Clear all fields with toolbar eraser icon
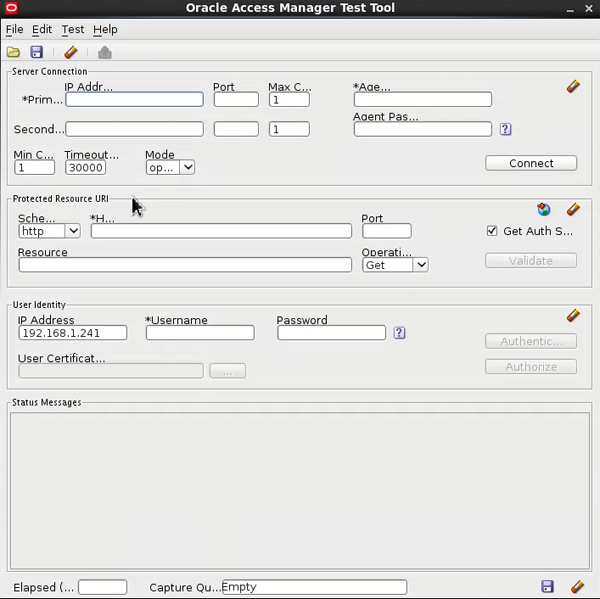Image resolution: width=600 pixels, height=599 pixels. point(71,52)
